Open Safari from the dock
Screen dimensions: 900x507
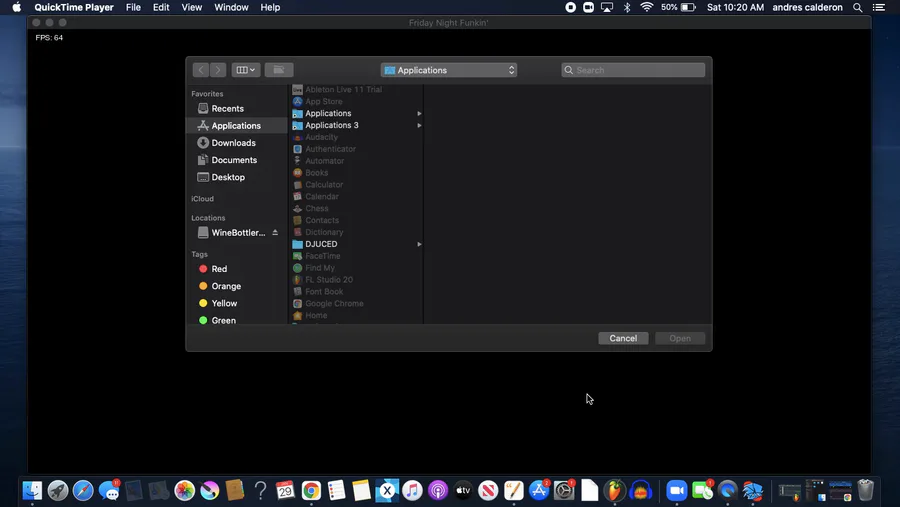(83, 490)
